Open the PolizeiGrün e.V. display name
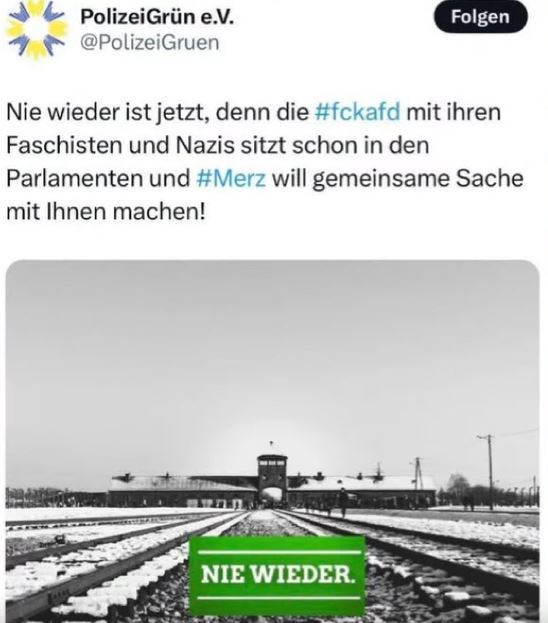The height and width of the screenshot is (623, 548). click(x=157, y=17)
